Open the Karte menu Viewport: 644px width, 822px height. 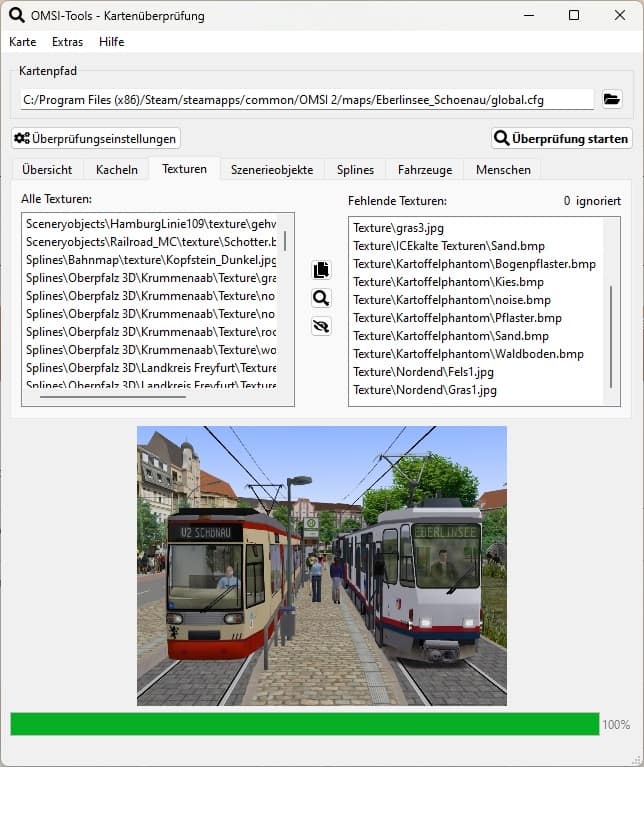click(23, 42)
